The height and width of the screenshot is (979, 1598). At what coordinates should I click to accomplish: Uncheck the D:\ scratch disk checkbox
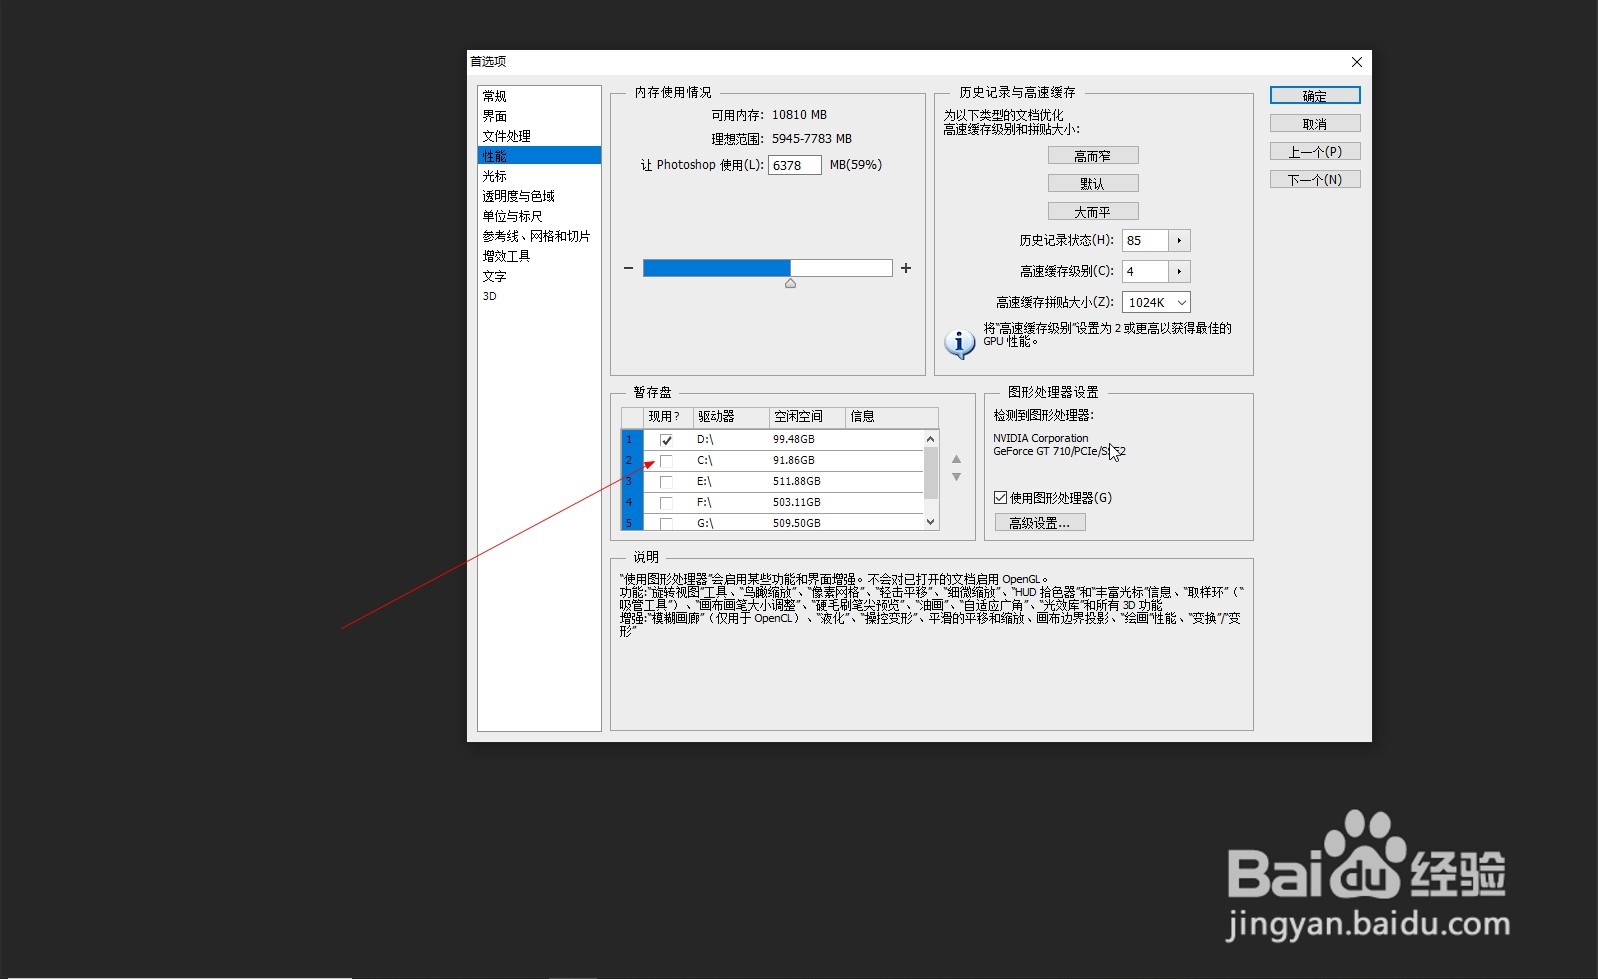click(666, 440)
